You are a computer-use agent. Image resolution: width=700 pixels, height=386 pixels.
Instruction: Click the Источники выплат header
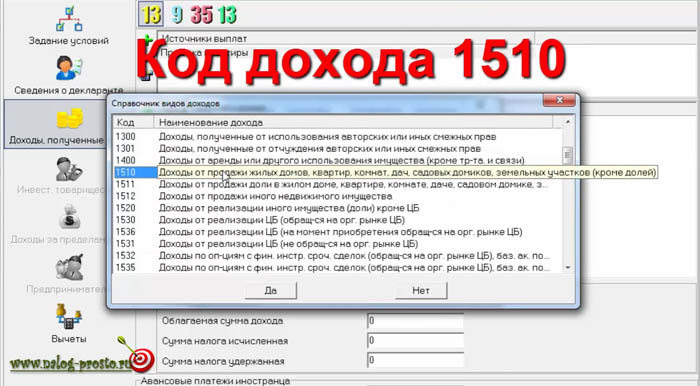click(x=346, y=39)
